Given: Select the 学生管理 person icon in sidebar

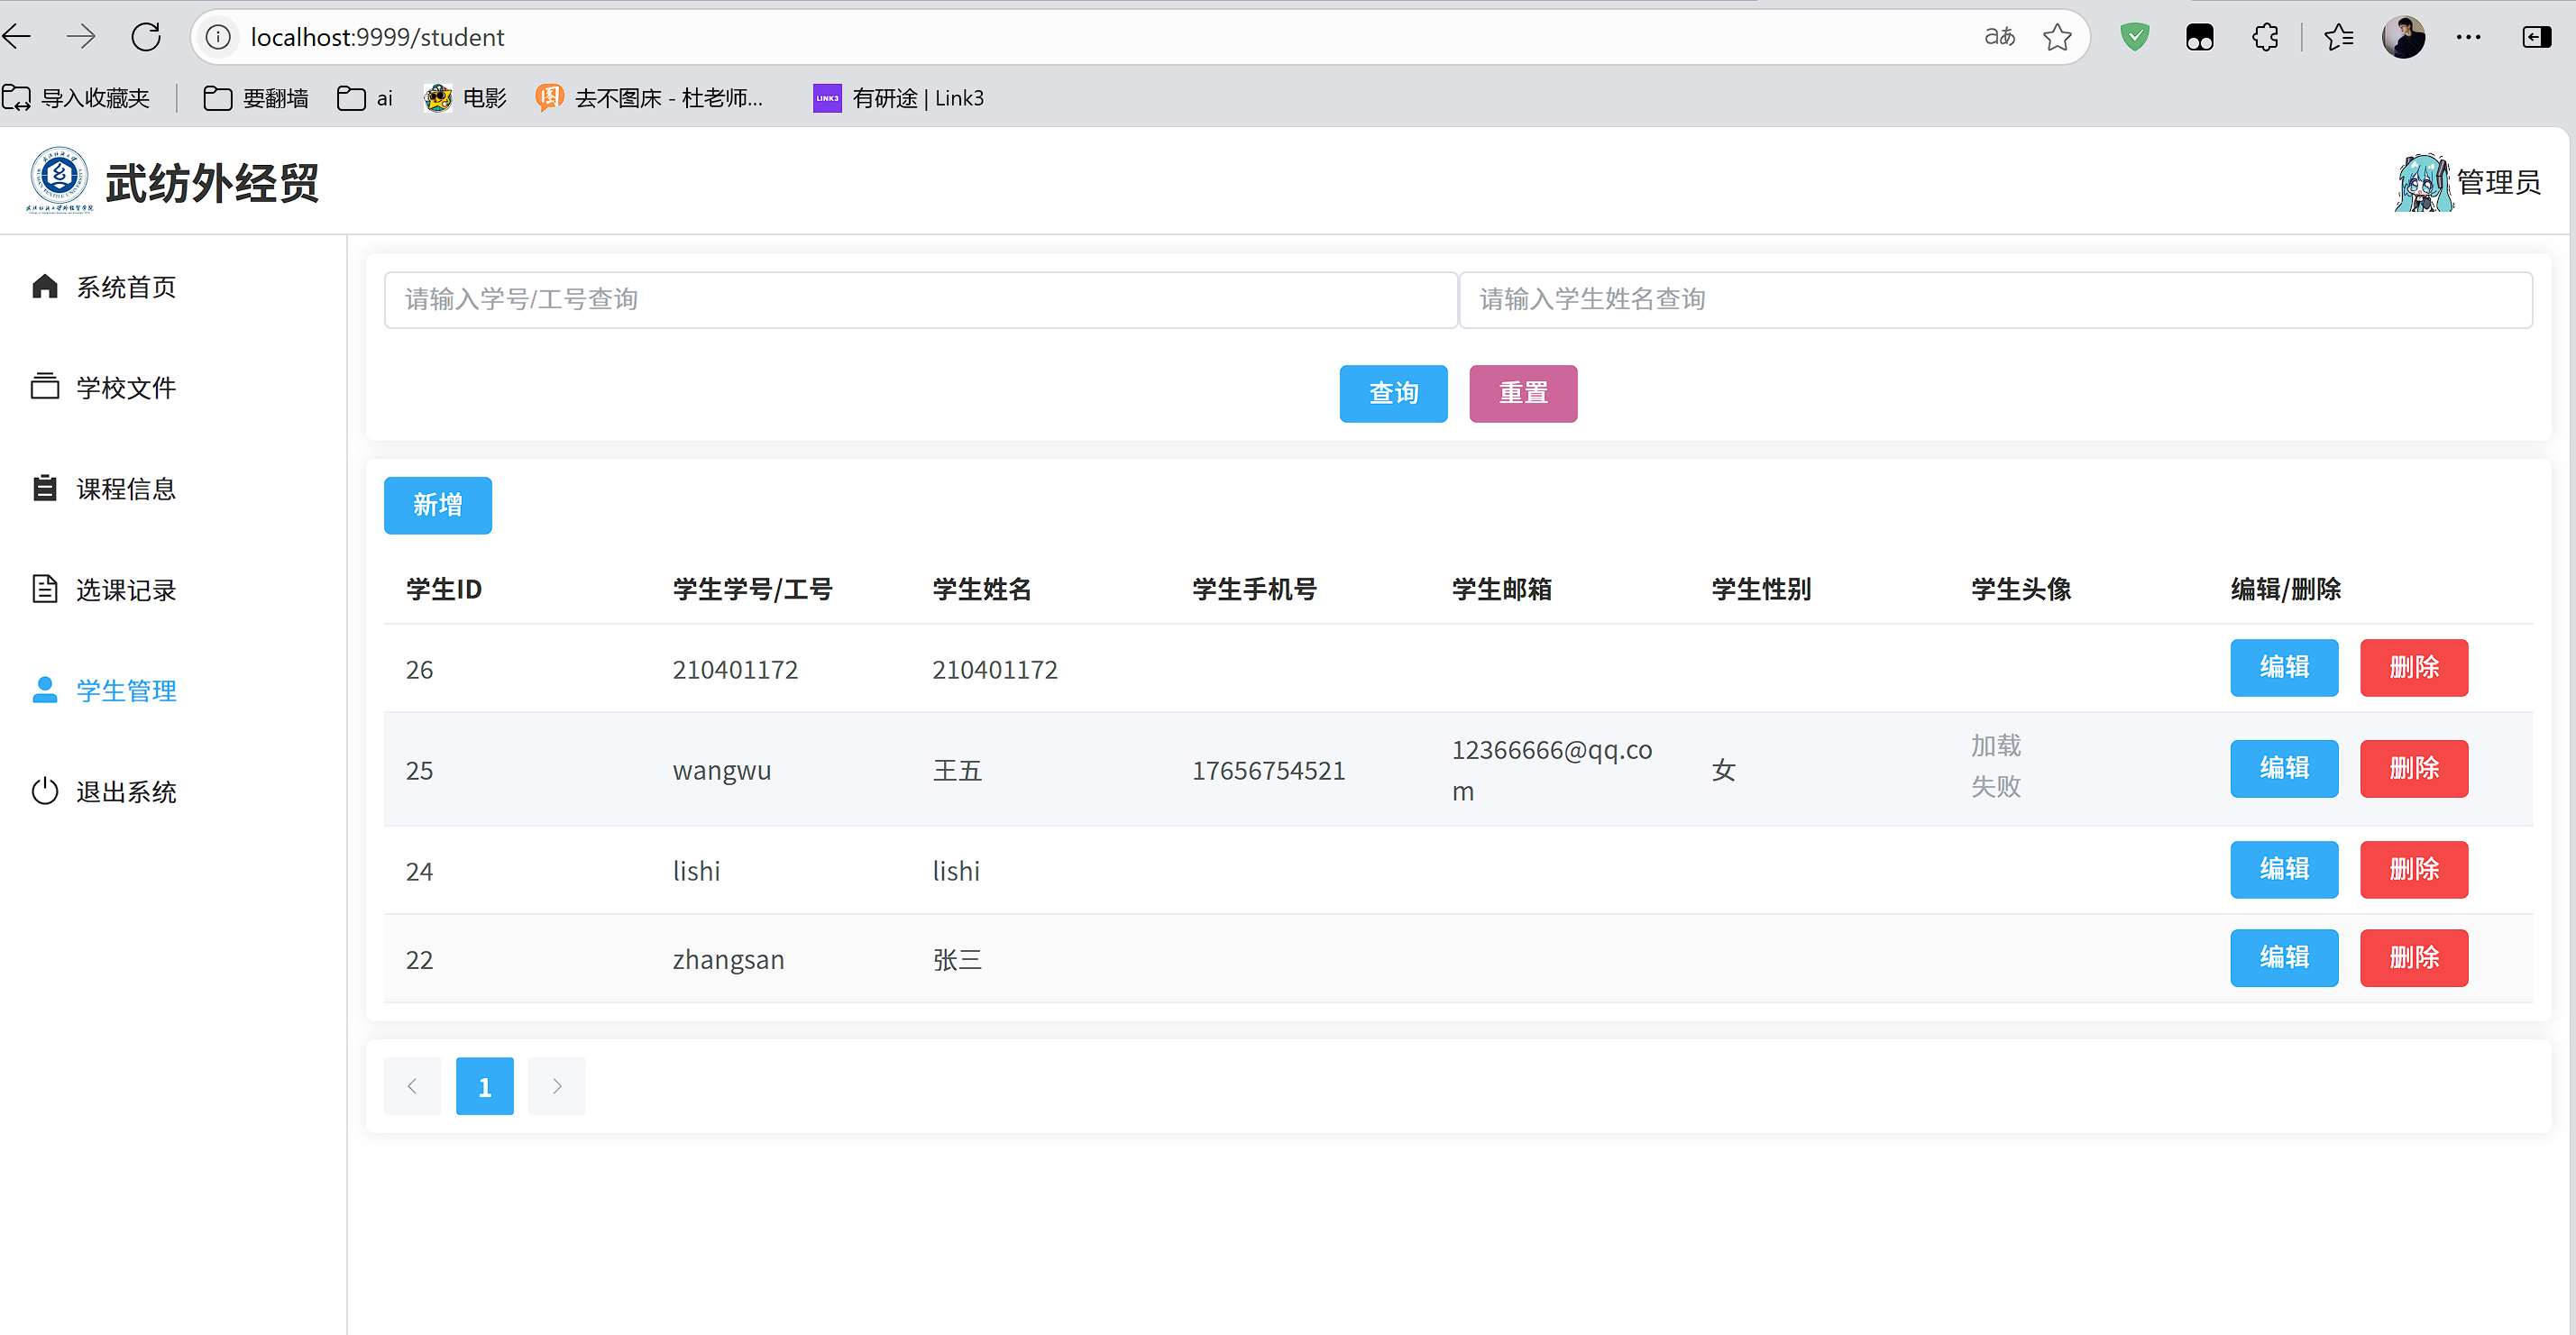Looking at the screenshot, I should tap(45, 689).
